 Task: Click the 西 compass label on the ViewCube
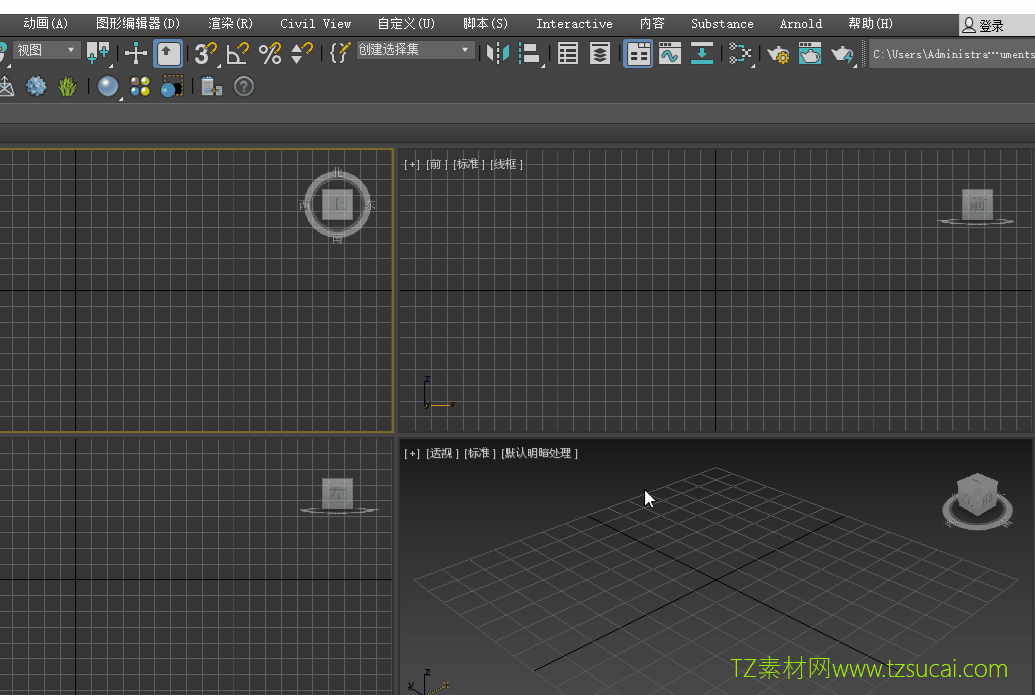(x=305, y=205)
